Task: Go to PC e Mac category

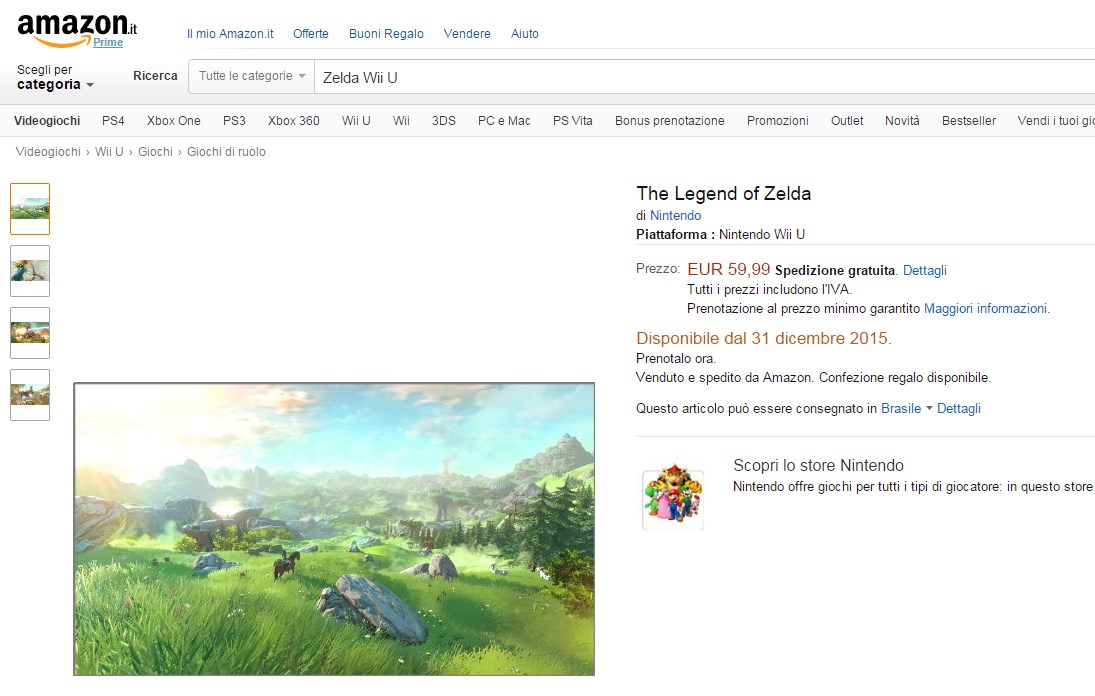Action: coord(504,121)
